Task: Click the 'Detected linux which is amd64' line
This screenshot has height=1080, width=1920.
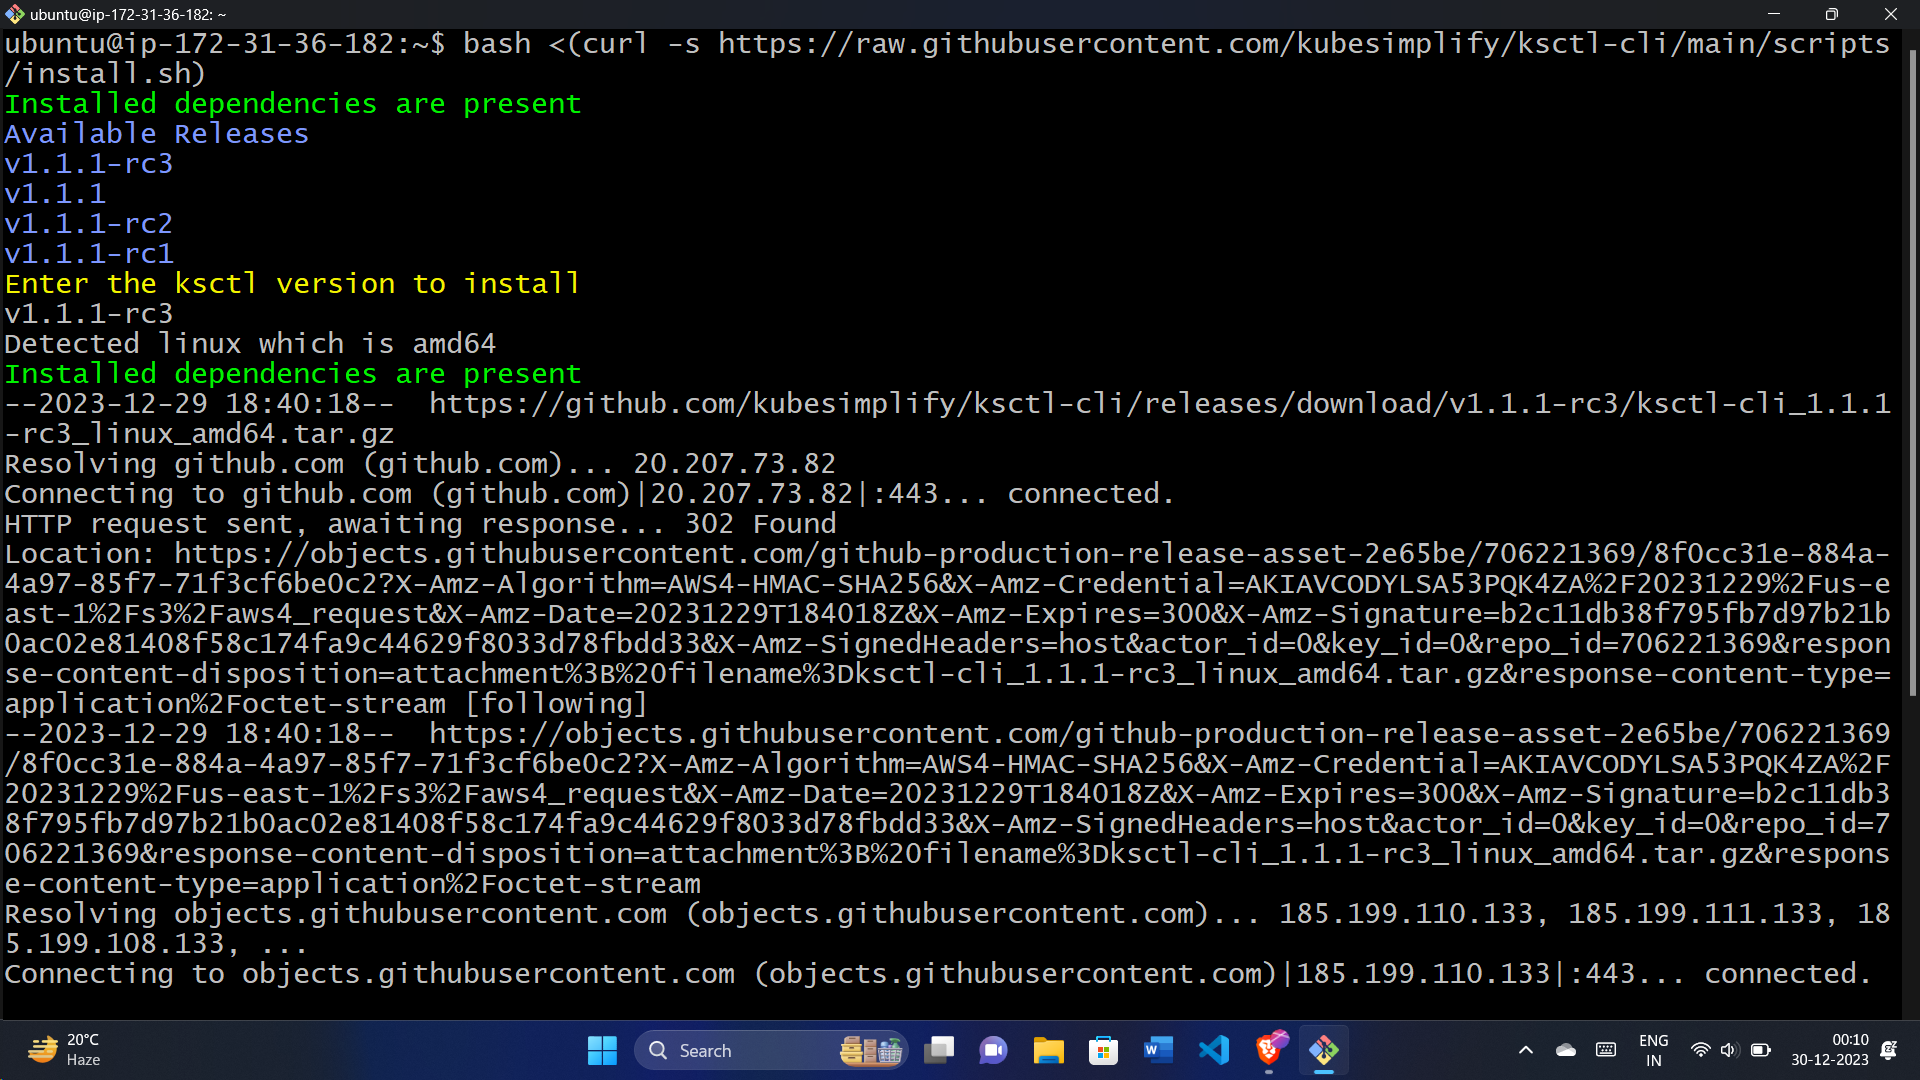Action: point(250,344)
